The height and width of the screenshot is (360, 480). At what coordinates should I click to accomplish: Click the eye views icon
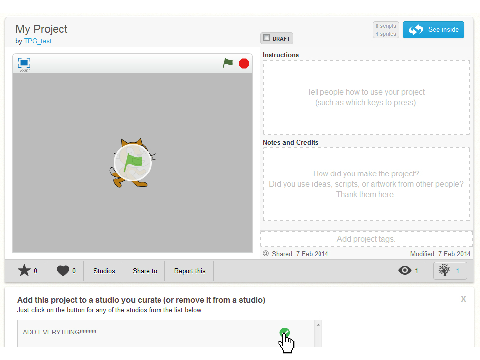(x=405, y=270)
